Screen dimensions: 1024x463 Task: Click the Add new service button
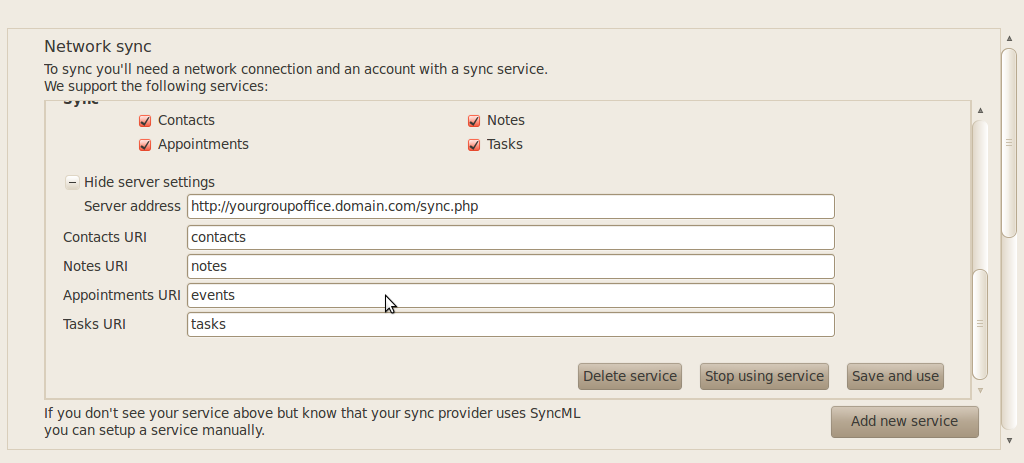(x=904, y=422)
